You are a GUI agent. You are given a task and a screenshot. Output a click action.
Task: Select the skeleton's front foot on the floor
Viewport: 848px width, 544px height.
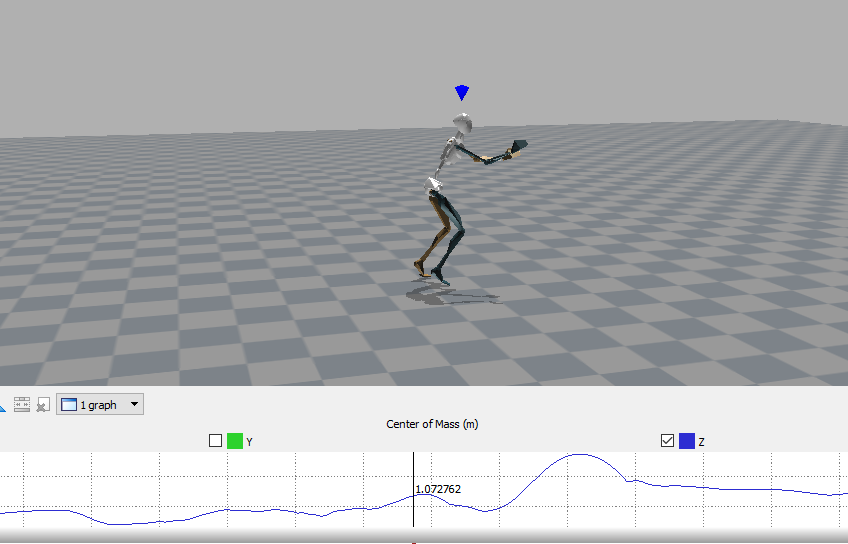pos(441,280)
